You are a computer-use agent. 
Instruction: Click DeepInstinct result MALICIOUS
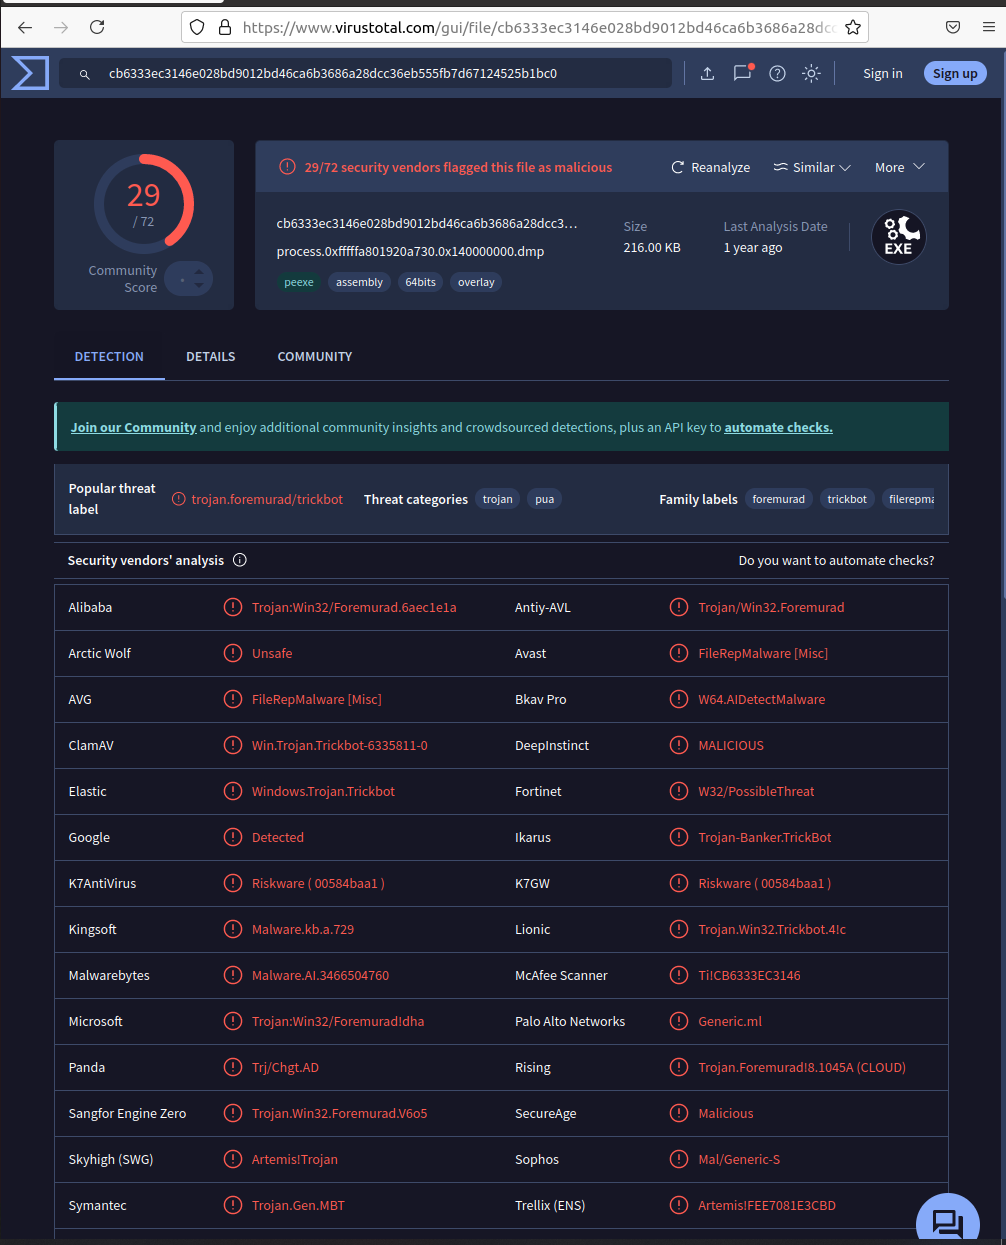pos(731,745)
